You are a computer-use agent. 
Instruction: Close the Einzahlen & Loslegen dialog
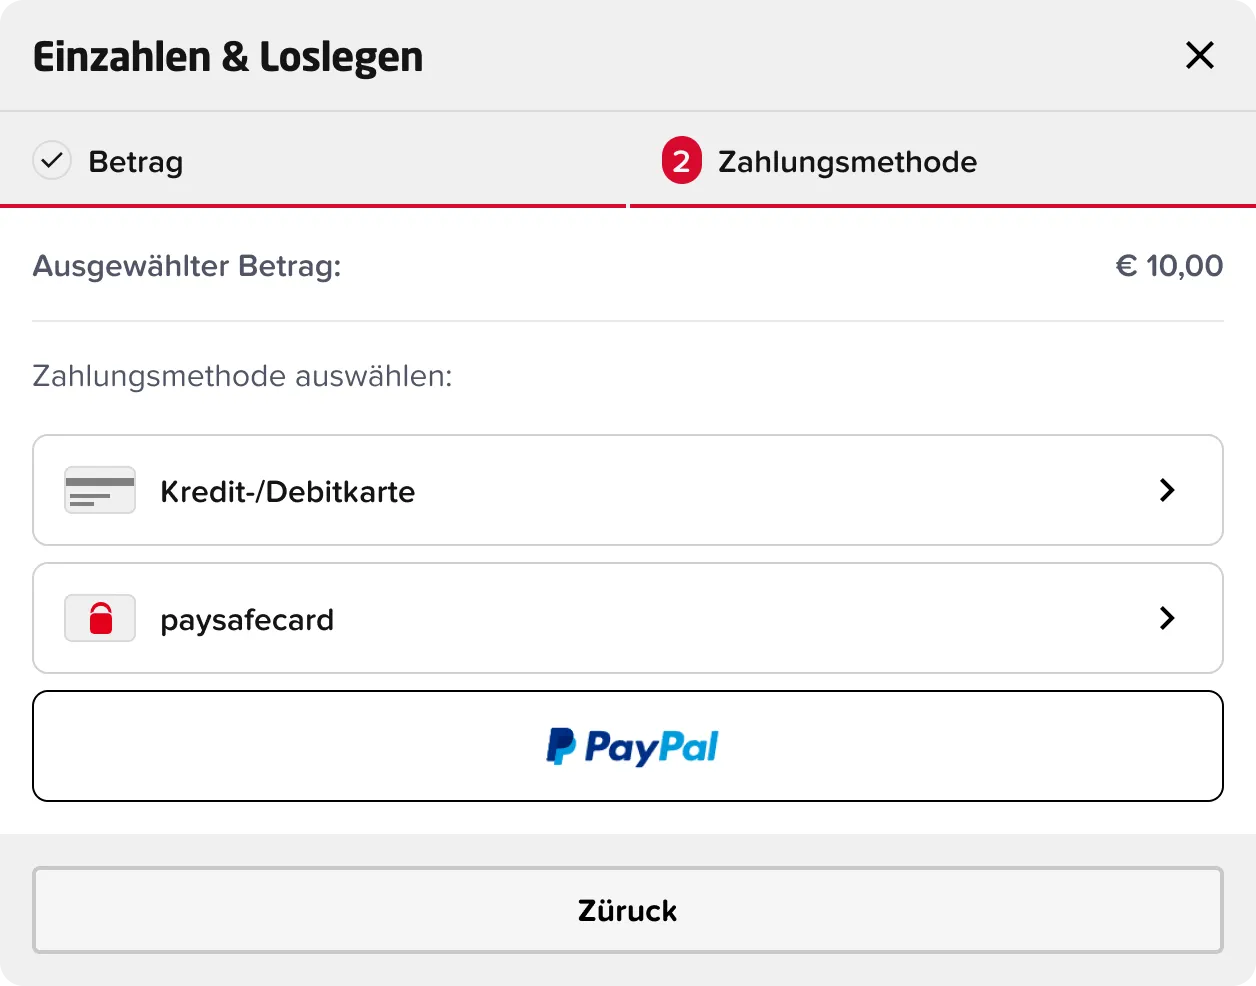pyautogui.click(x=1199, y=55)
